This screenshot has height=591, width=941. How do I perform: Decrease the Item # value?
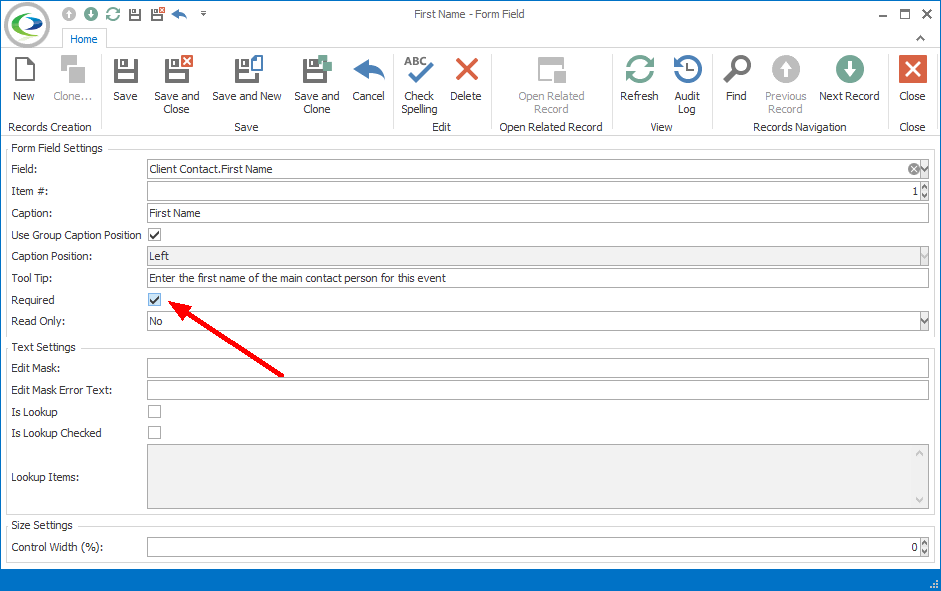924,196
